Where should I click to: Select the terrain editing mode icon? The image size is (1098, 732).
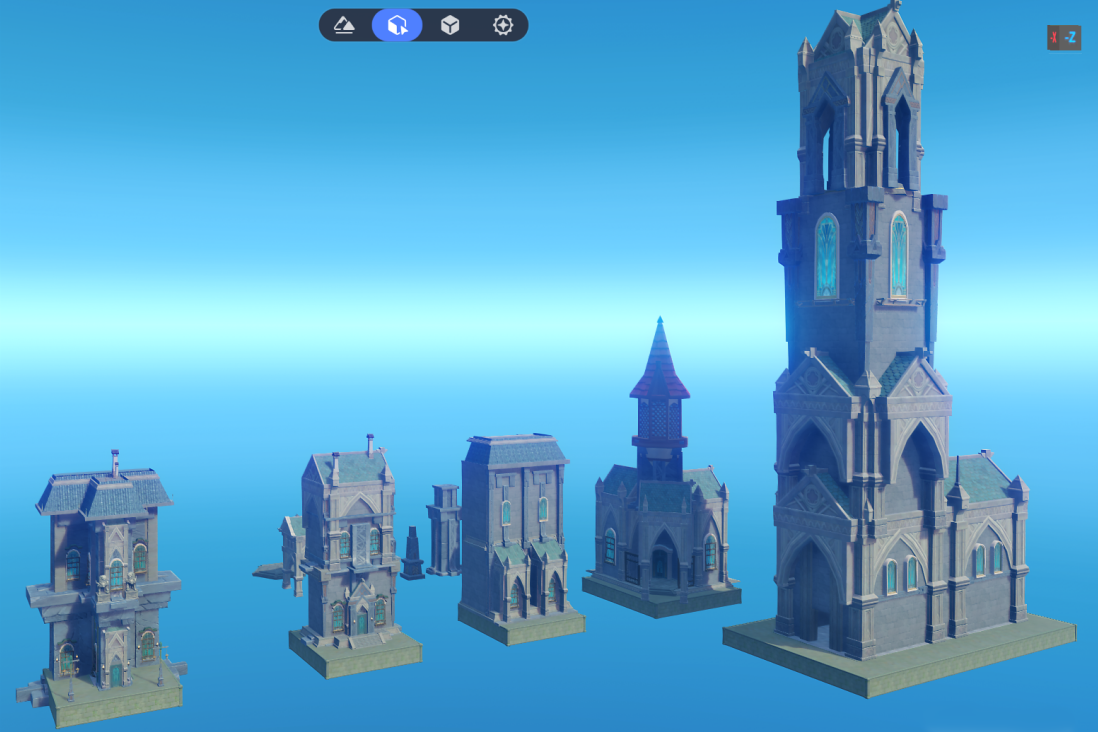click(x=345, y=25)
